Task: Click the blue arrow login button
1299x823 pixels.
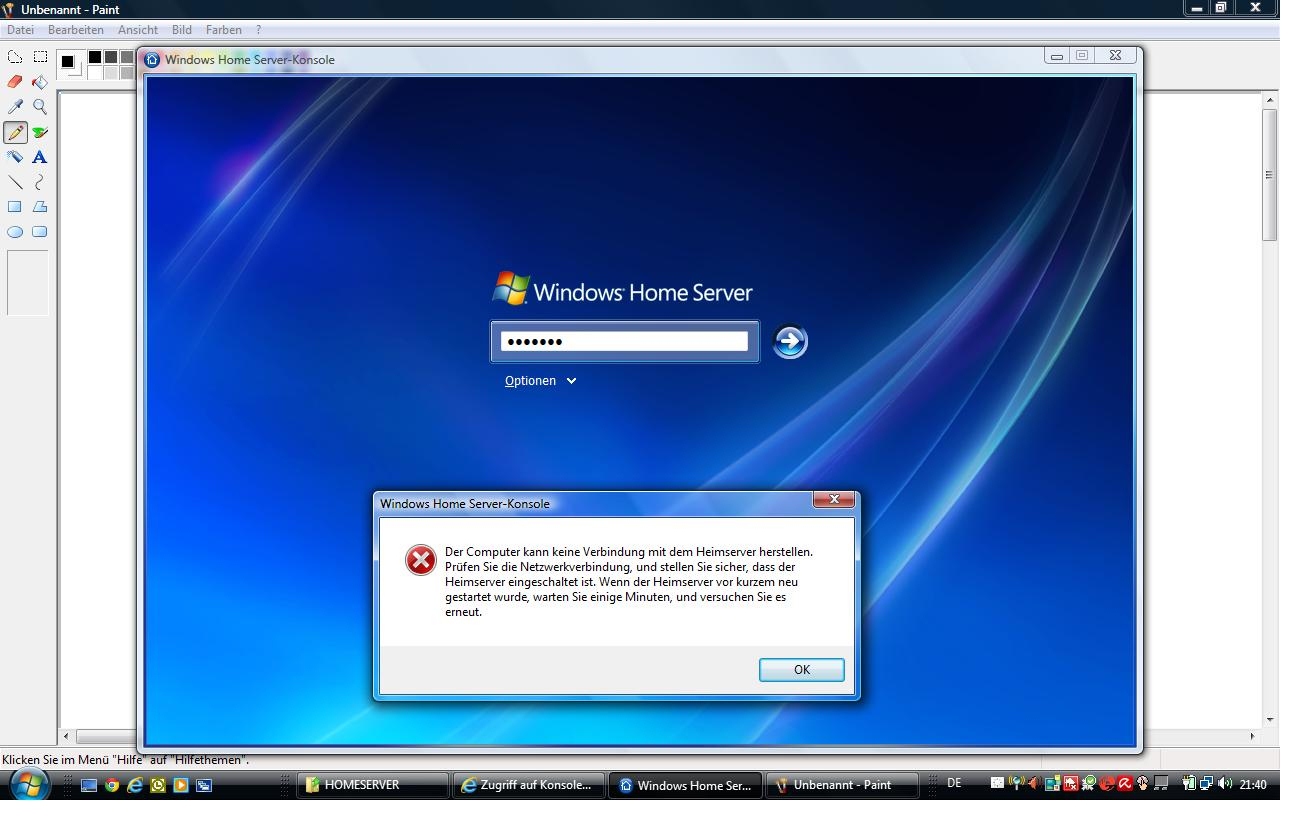Action: pos(790,342)
